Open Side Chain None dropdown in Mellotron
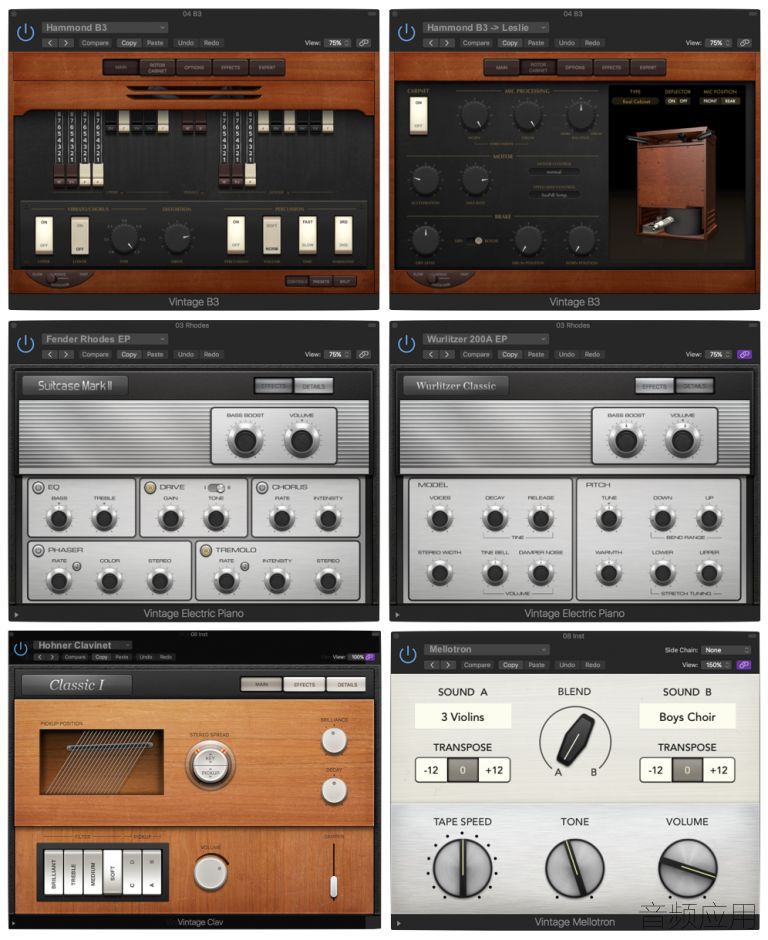768x940 pixels. point(726,650)
